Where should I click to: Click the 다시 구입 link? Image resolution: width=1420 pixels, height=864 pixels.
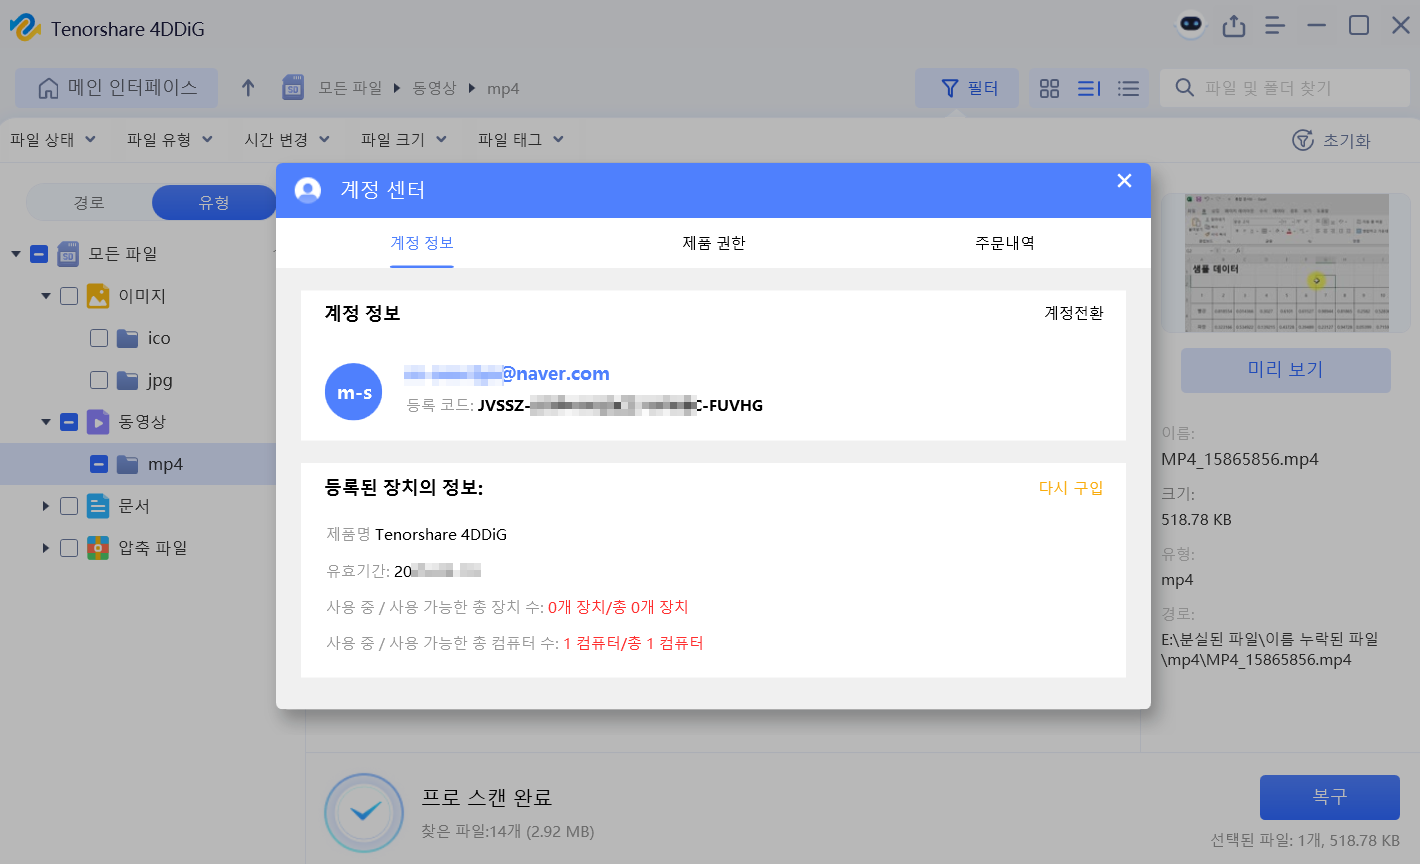pos(1071,488)
